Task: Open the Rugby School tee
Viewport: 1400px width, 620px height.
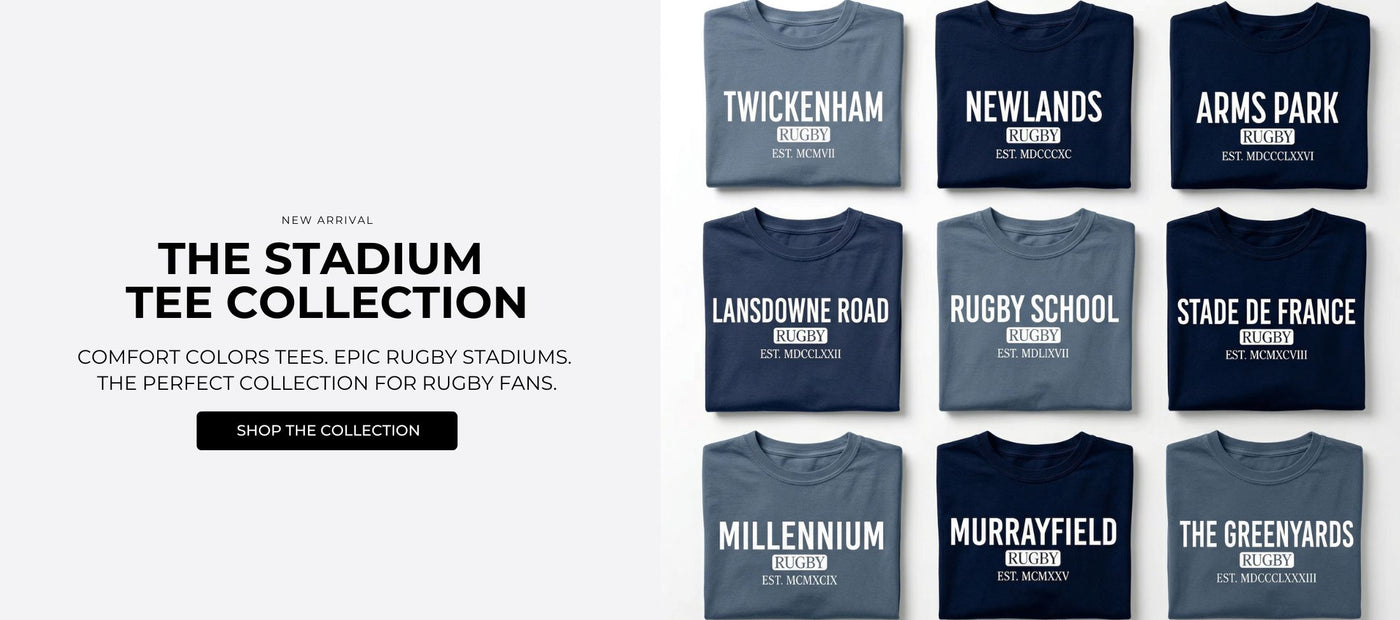Action: coord(1035,310)
